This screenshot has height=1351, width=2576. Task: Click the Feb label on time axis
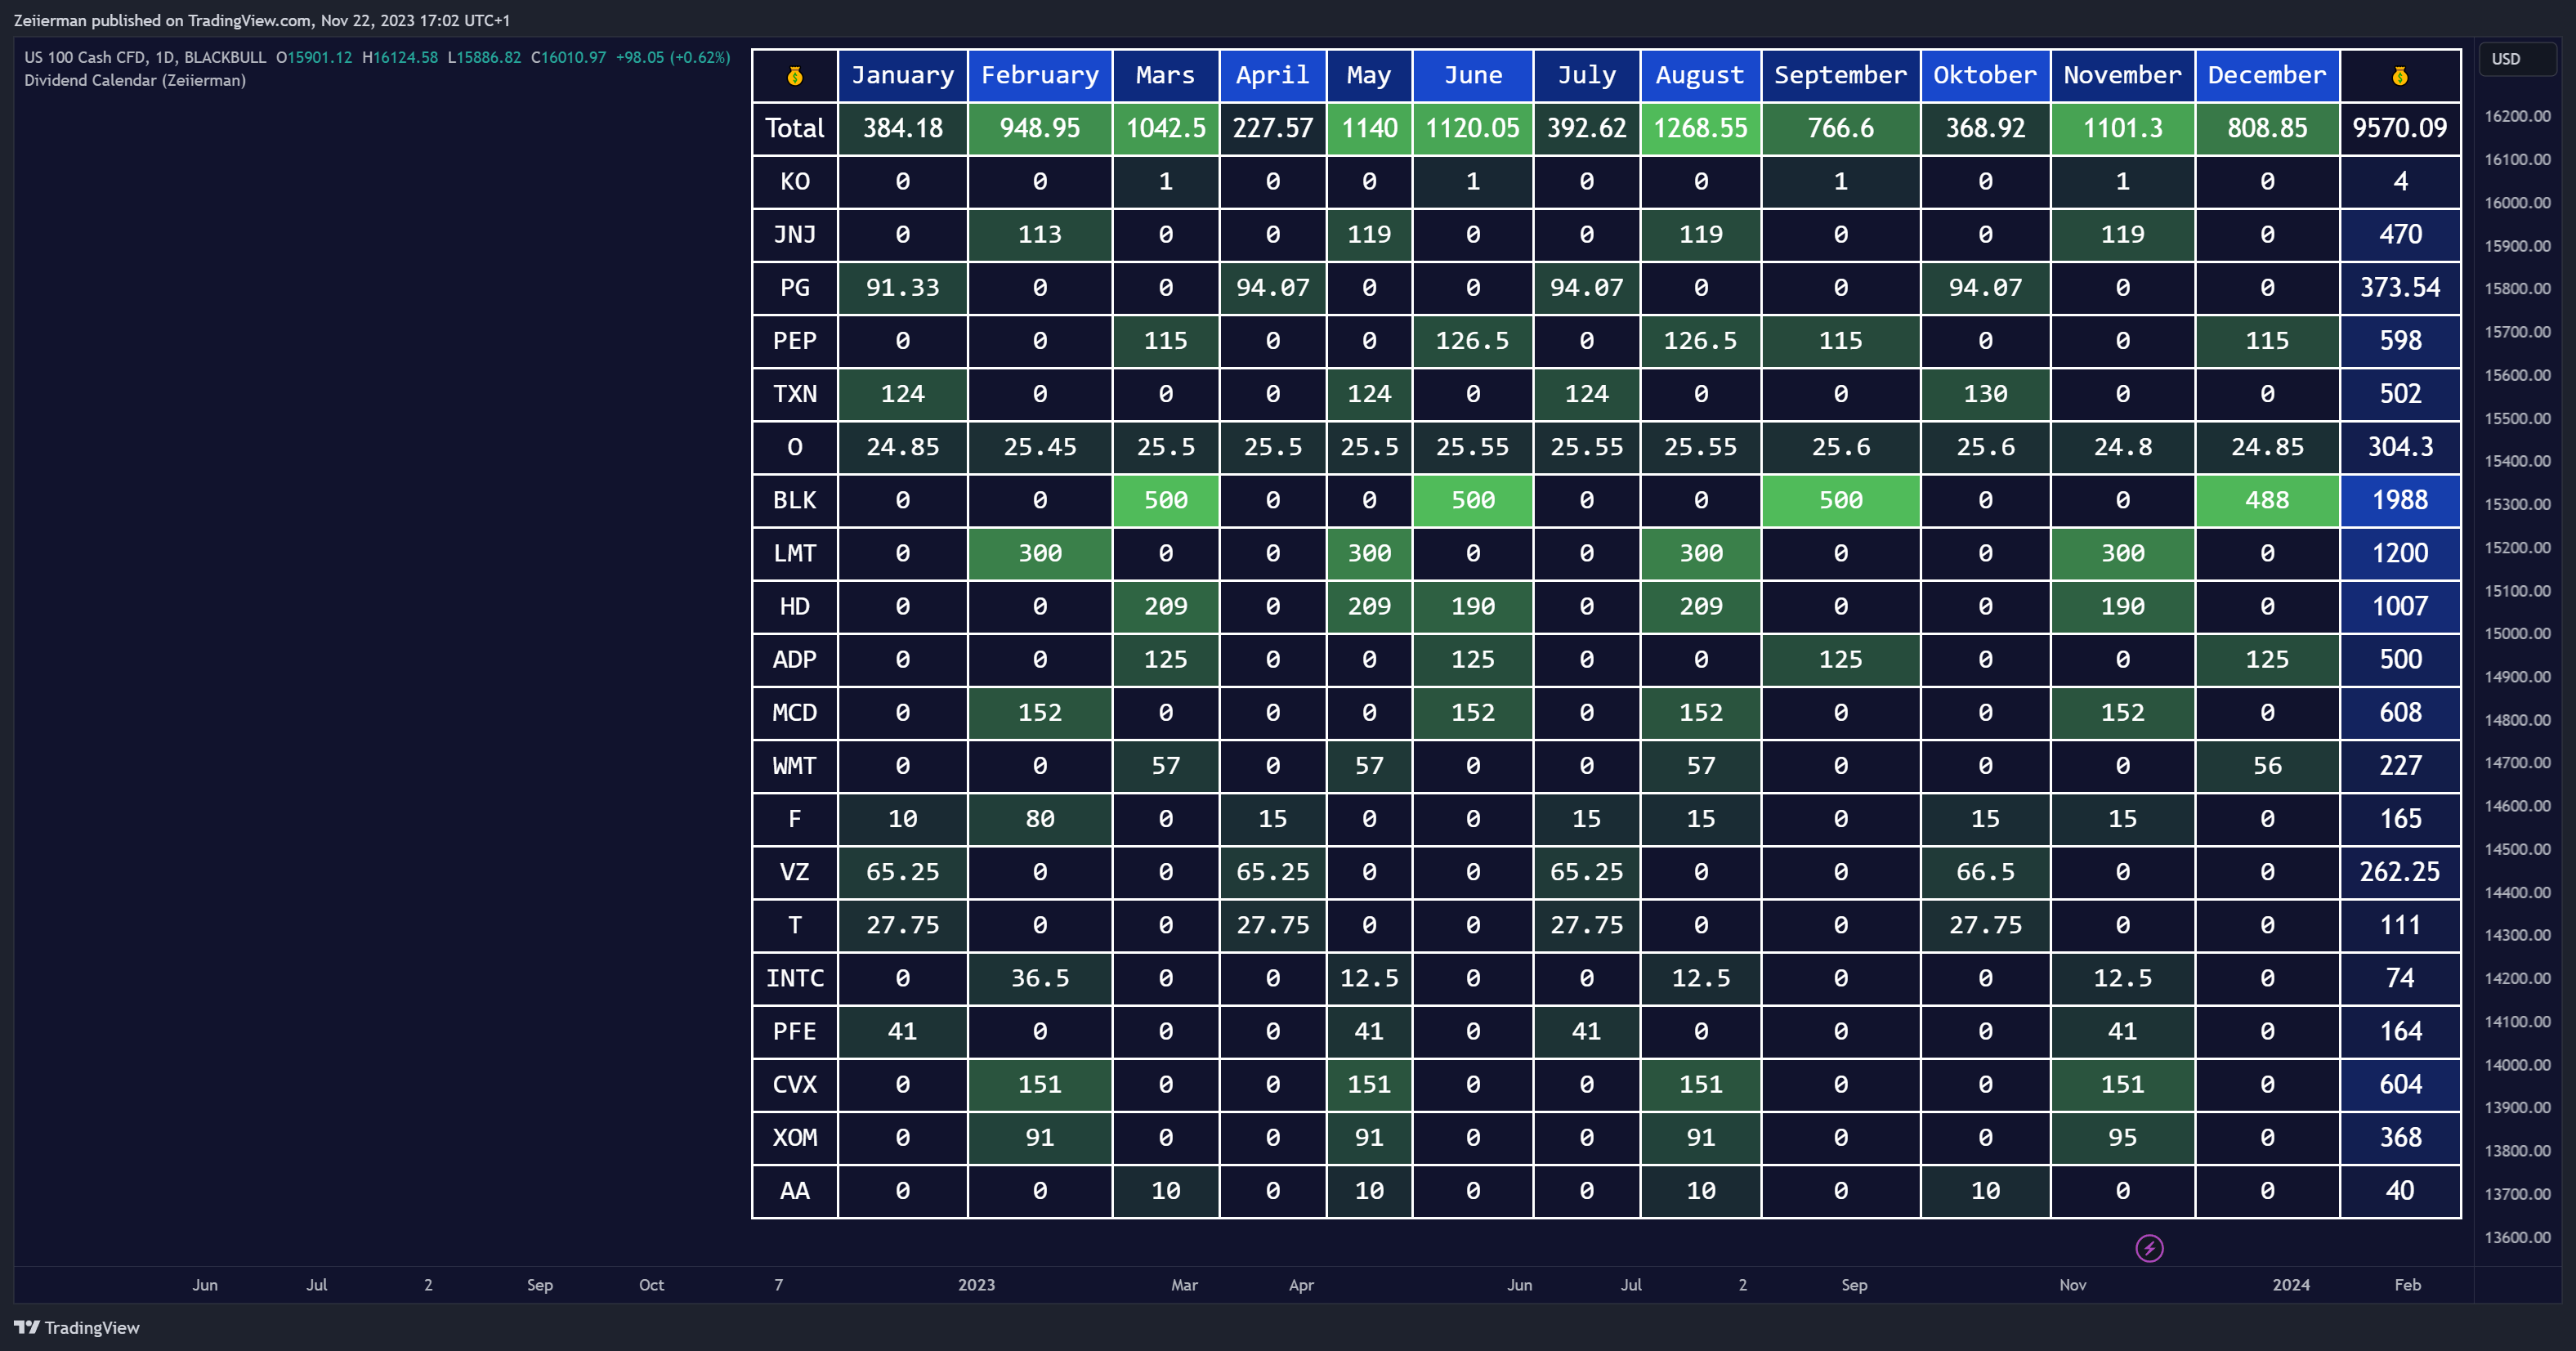point(2408,1285)
